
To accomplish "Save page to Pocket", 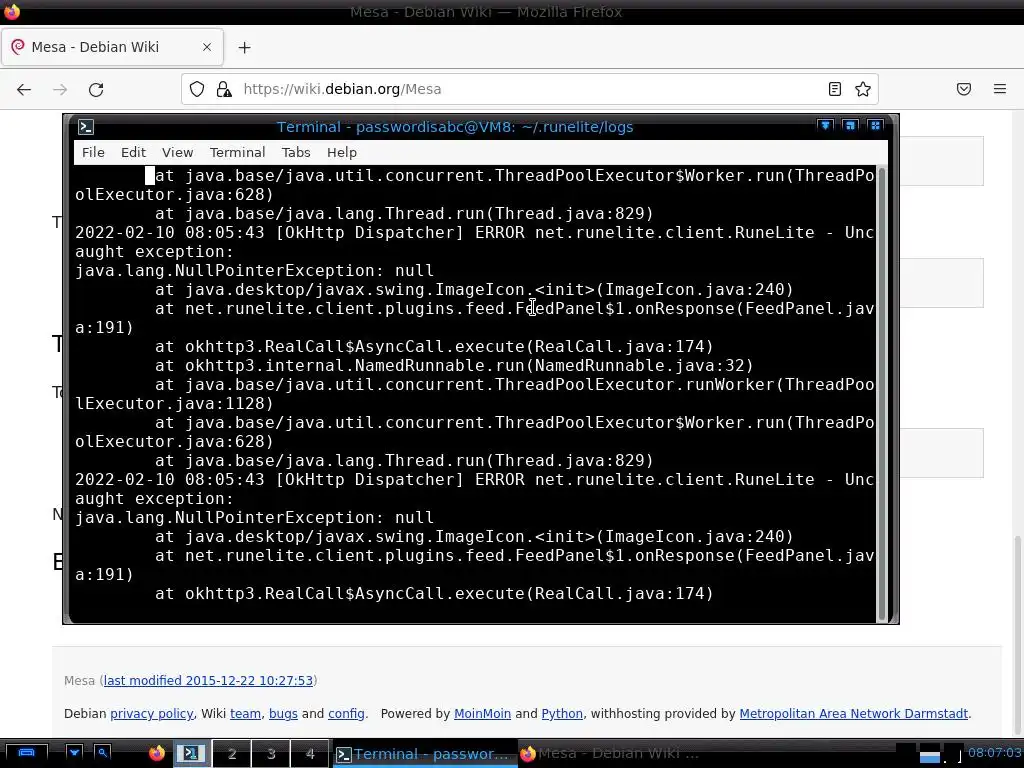I will [x=964, y=89].
